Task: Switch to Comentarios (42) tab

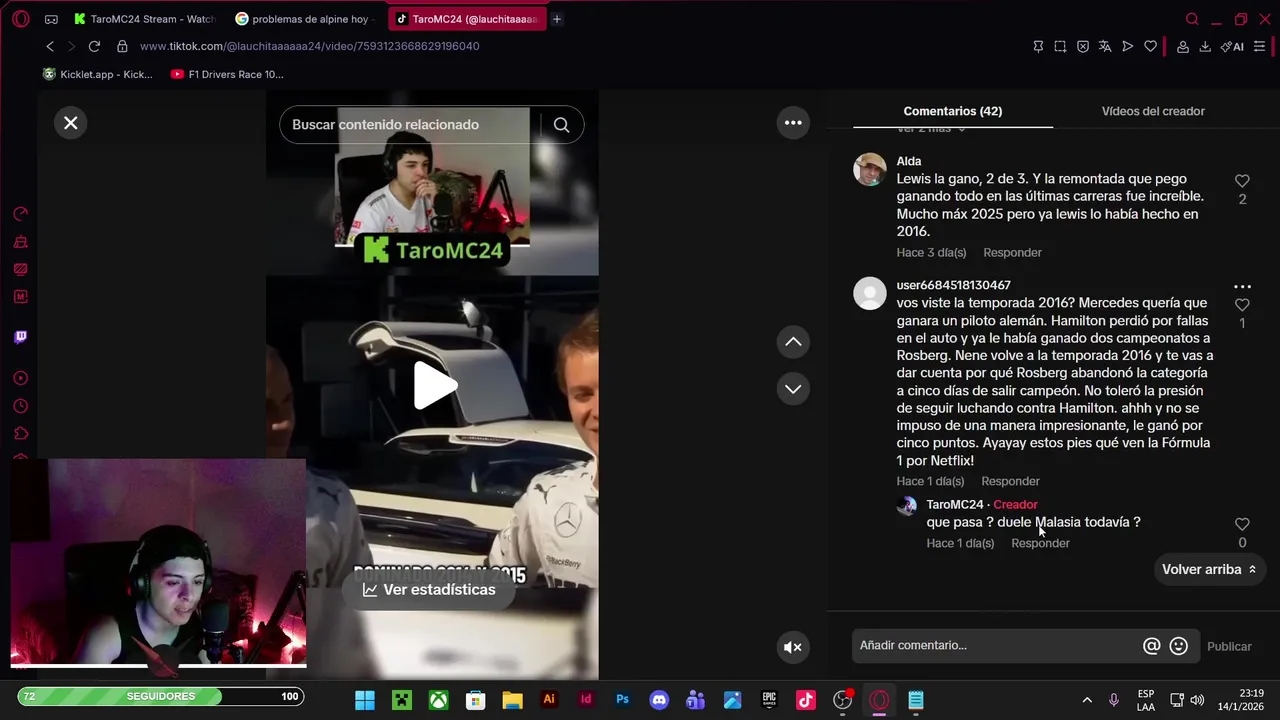Action: pos(952,111)
